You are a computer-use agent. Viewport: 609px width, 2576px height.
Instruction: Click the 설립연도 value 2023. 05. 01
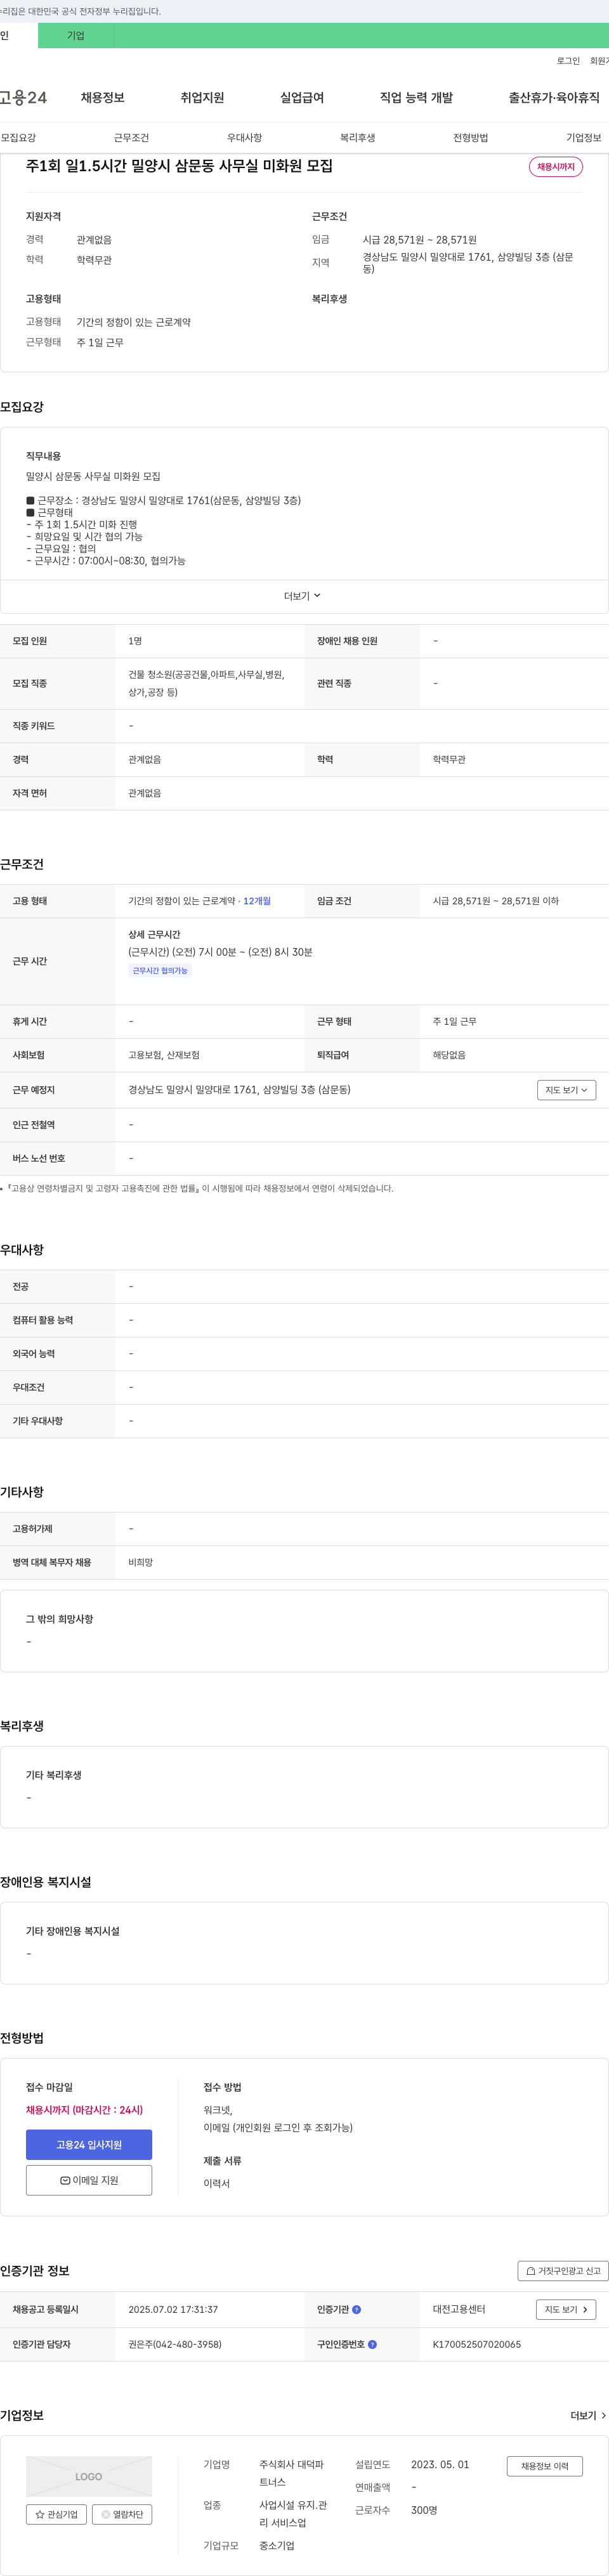click(x=440, y=2465)
